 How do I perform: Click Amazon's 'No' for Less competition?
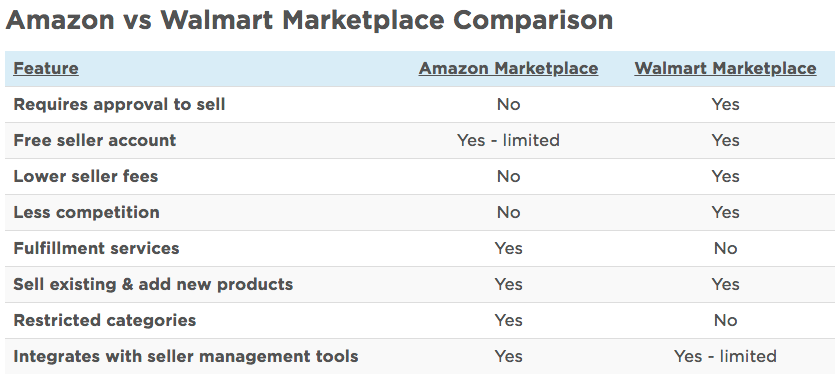pyautogui.click(x=508, y=213)
